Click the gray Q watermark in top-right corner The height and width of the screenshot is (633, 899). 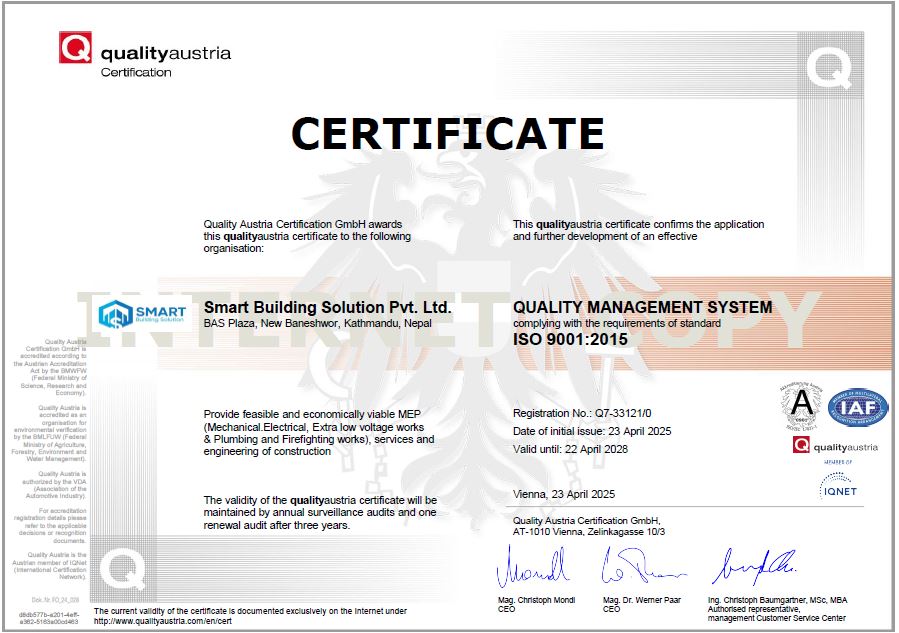pyautogui.click(x=829, y=70)
